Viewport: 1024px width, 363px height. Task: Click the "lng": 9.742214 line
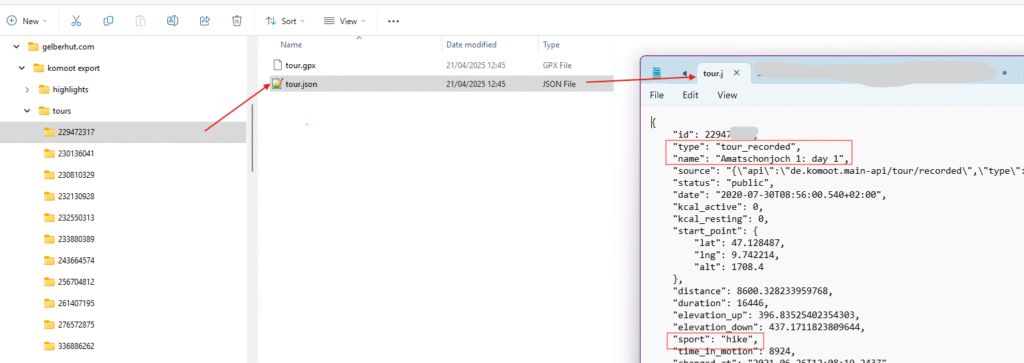pos(738,255)
